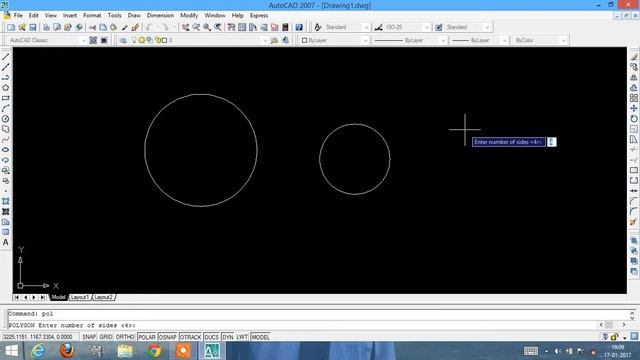The height and width of the screenshot is (360, 640).
Task: Click the Move tool
Action: point(633,109)
